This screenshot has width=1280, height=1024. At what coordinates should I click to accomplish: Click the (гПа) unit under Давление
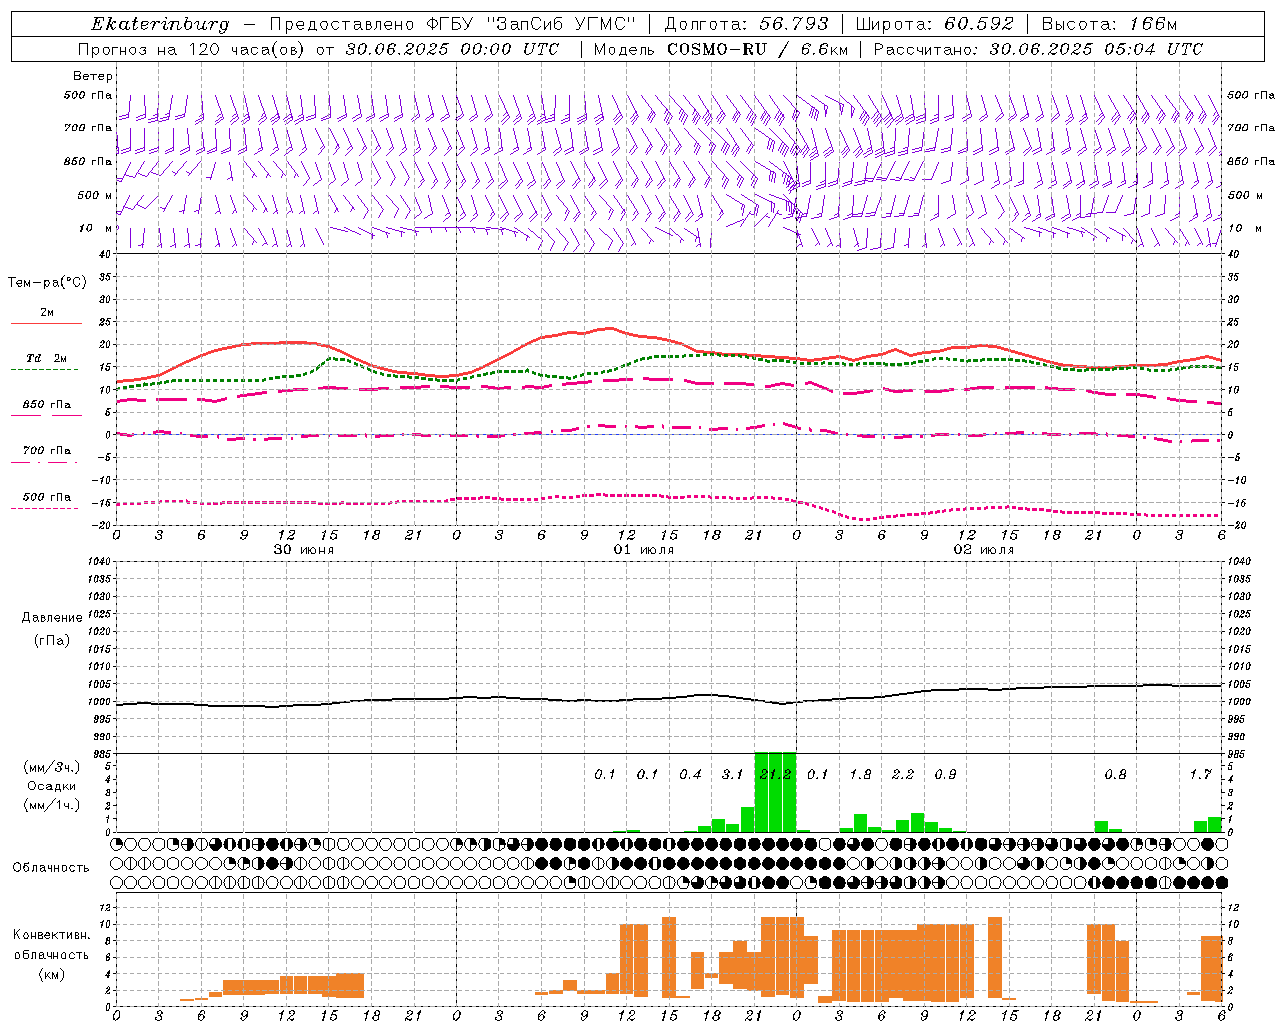(52, 640)
